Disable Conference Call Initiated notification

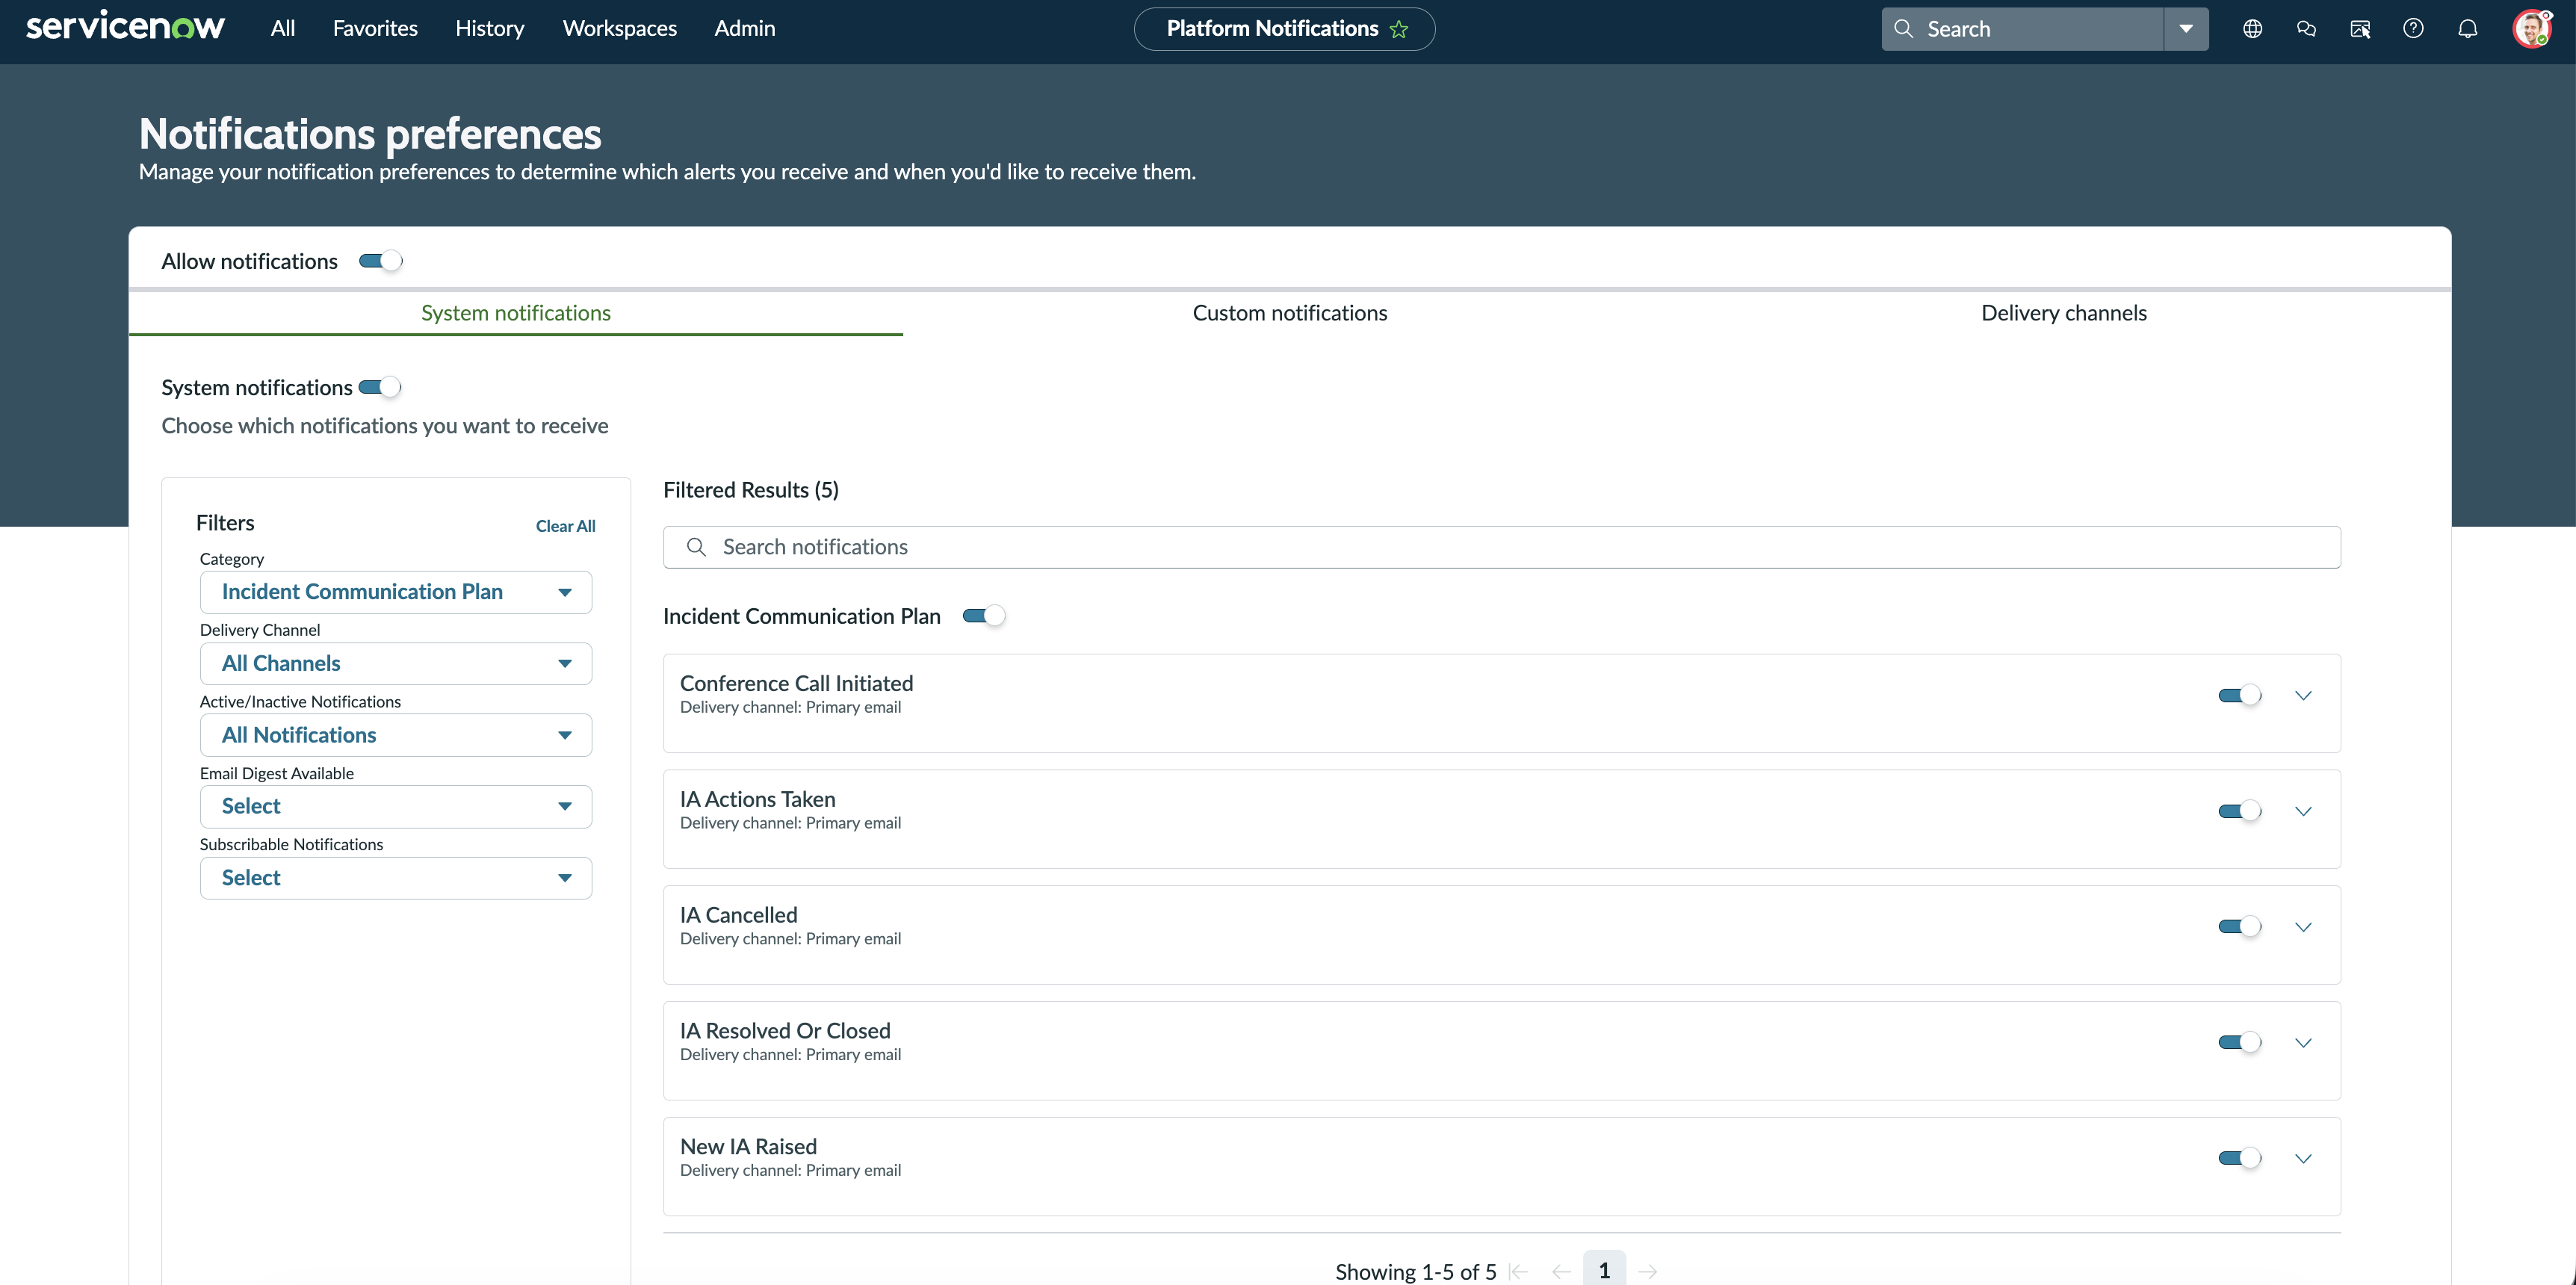click(x=2240, y=695)
